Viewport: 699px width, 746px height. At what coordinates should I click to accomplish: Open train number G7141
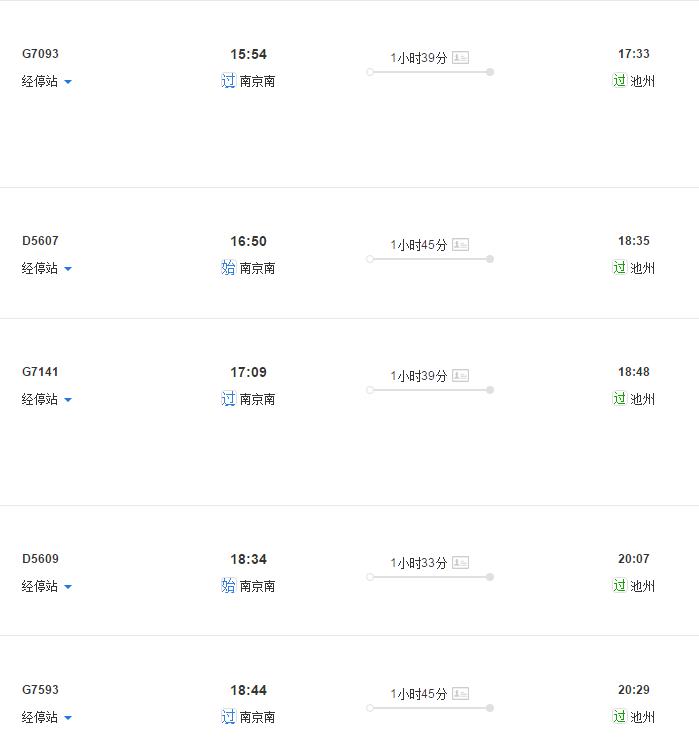(40, 372)
